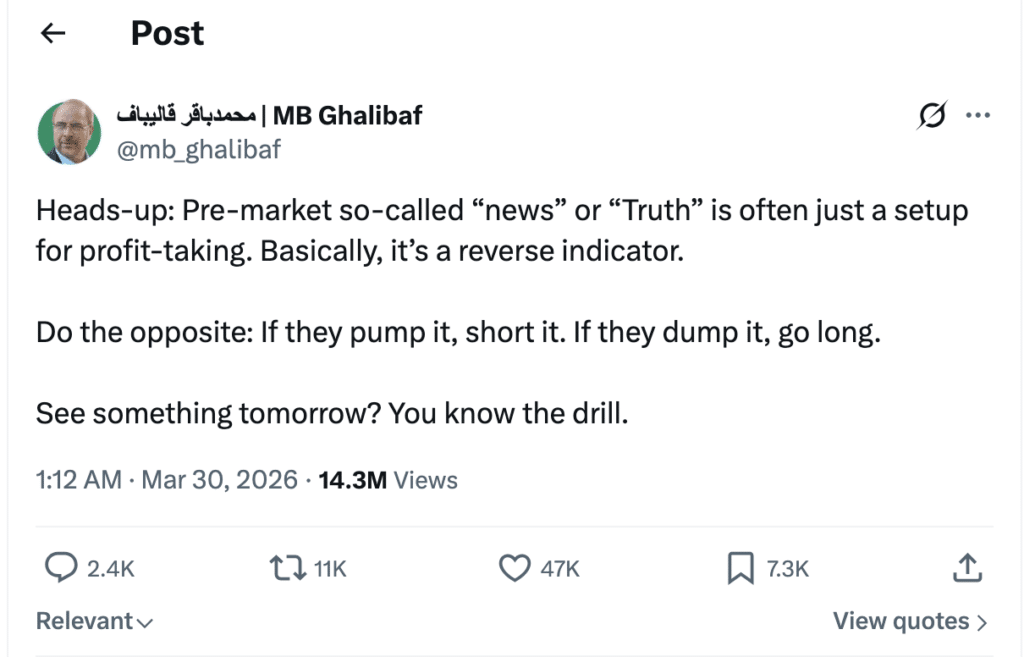Like the post with heart icon
1024x657 pixels.
(x=514, y=569)
